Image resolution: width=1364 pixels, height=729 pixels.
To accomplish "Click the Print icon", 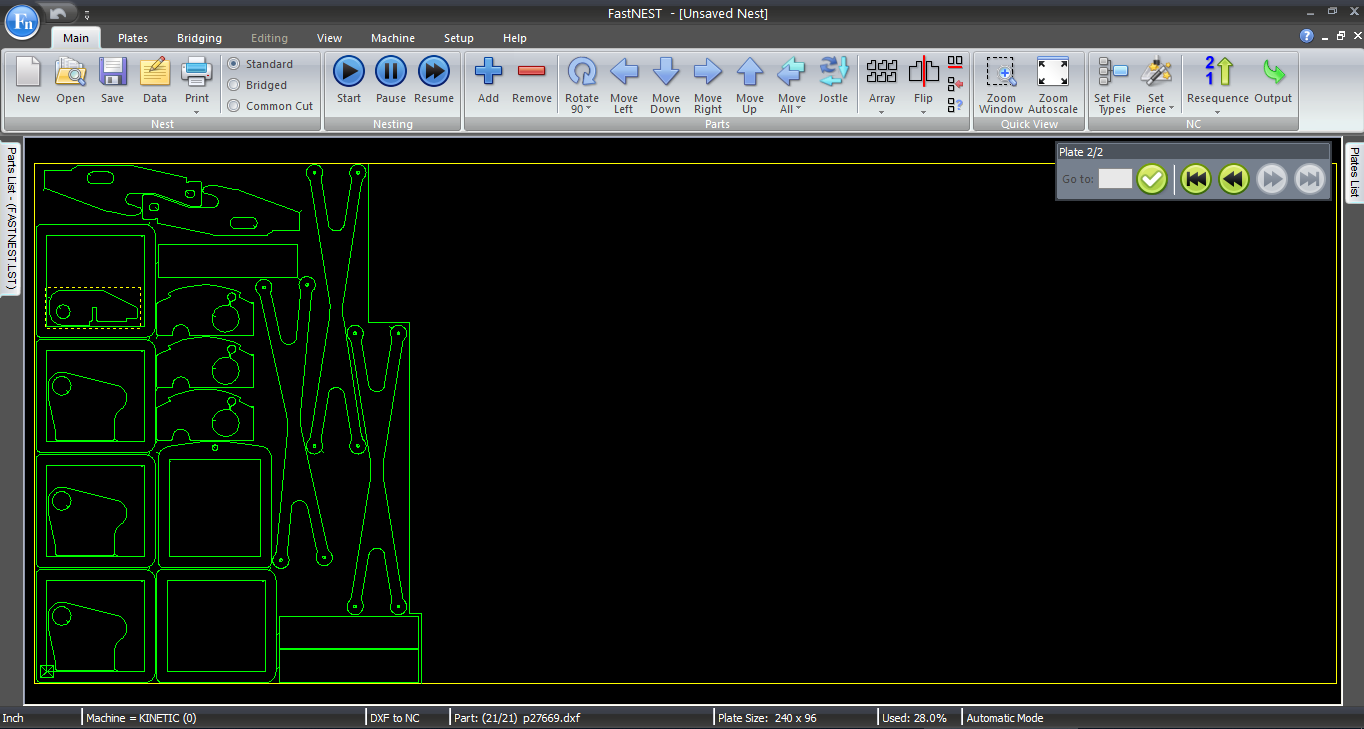I will tap(197, 72).
